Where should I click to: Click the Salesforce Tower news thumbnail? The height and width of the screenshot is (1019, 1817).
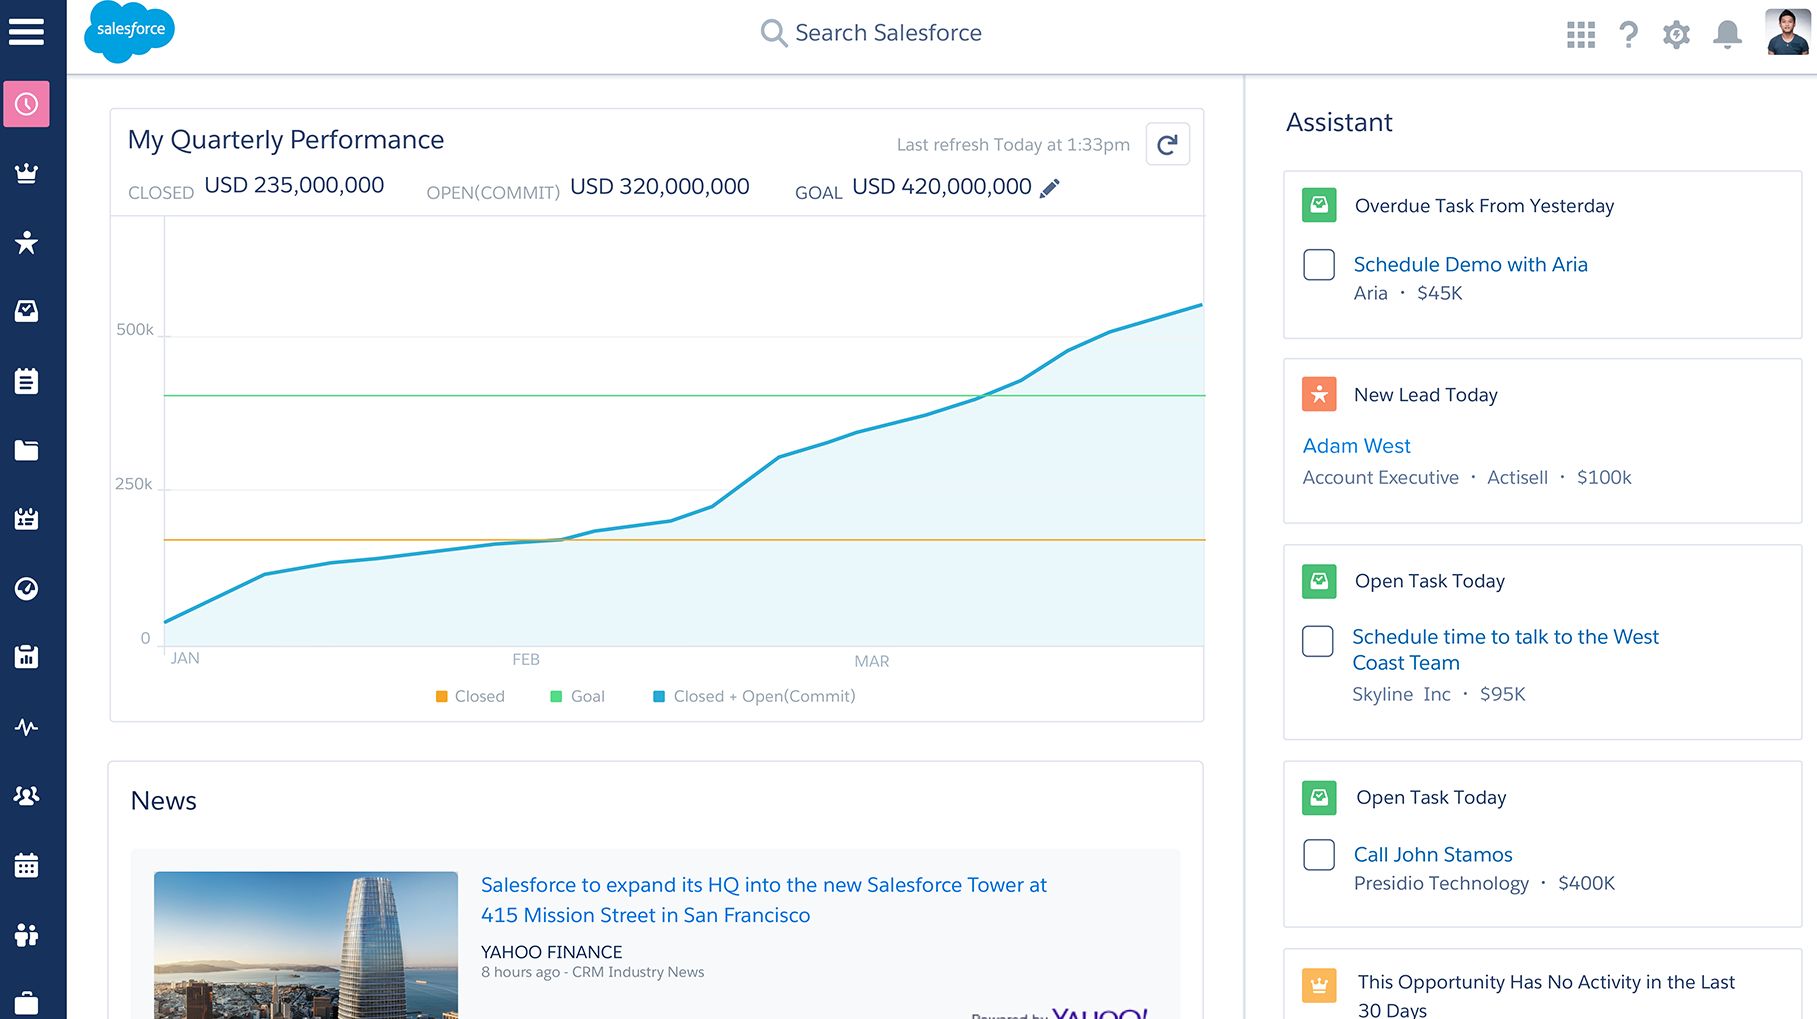pos(306,945)
